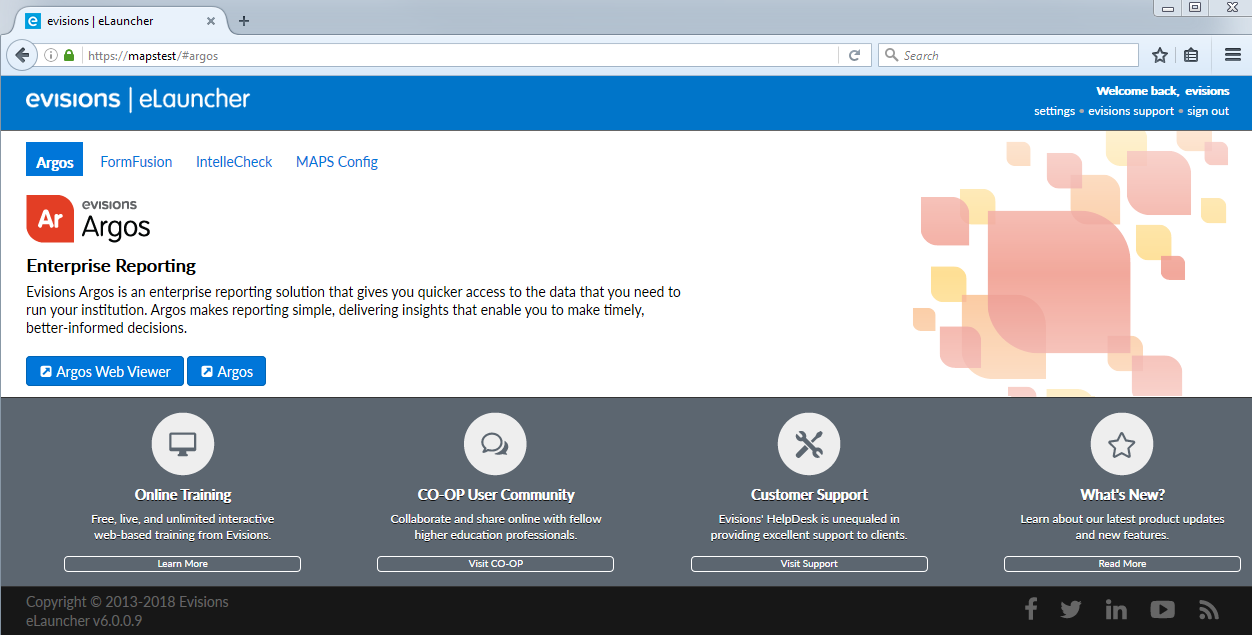The height and width of the screenshot is (635, 1252).
Task: Launch Argos Web Viewer
Action: 105,371
